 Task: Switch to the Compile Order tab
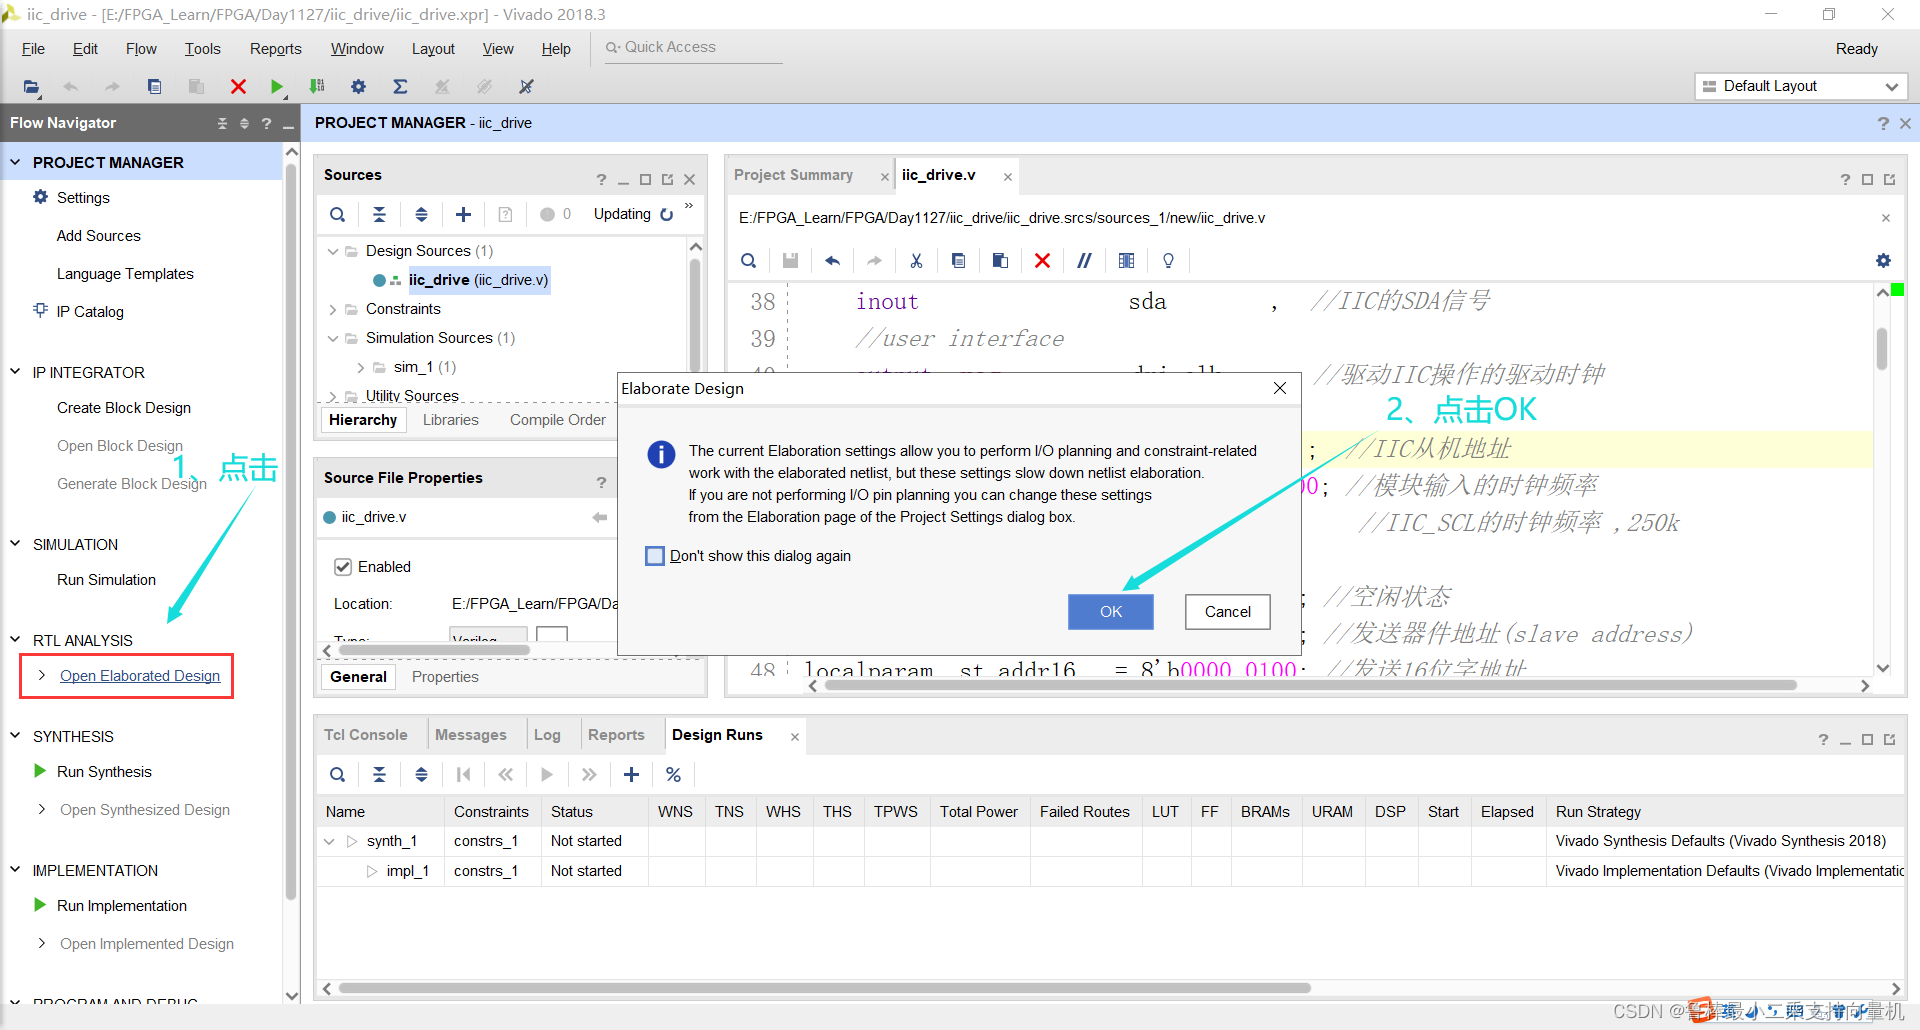(x=557, y=420)
